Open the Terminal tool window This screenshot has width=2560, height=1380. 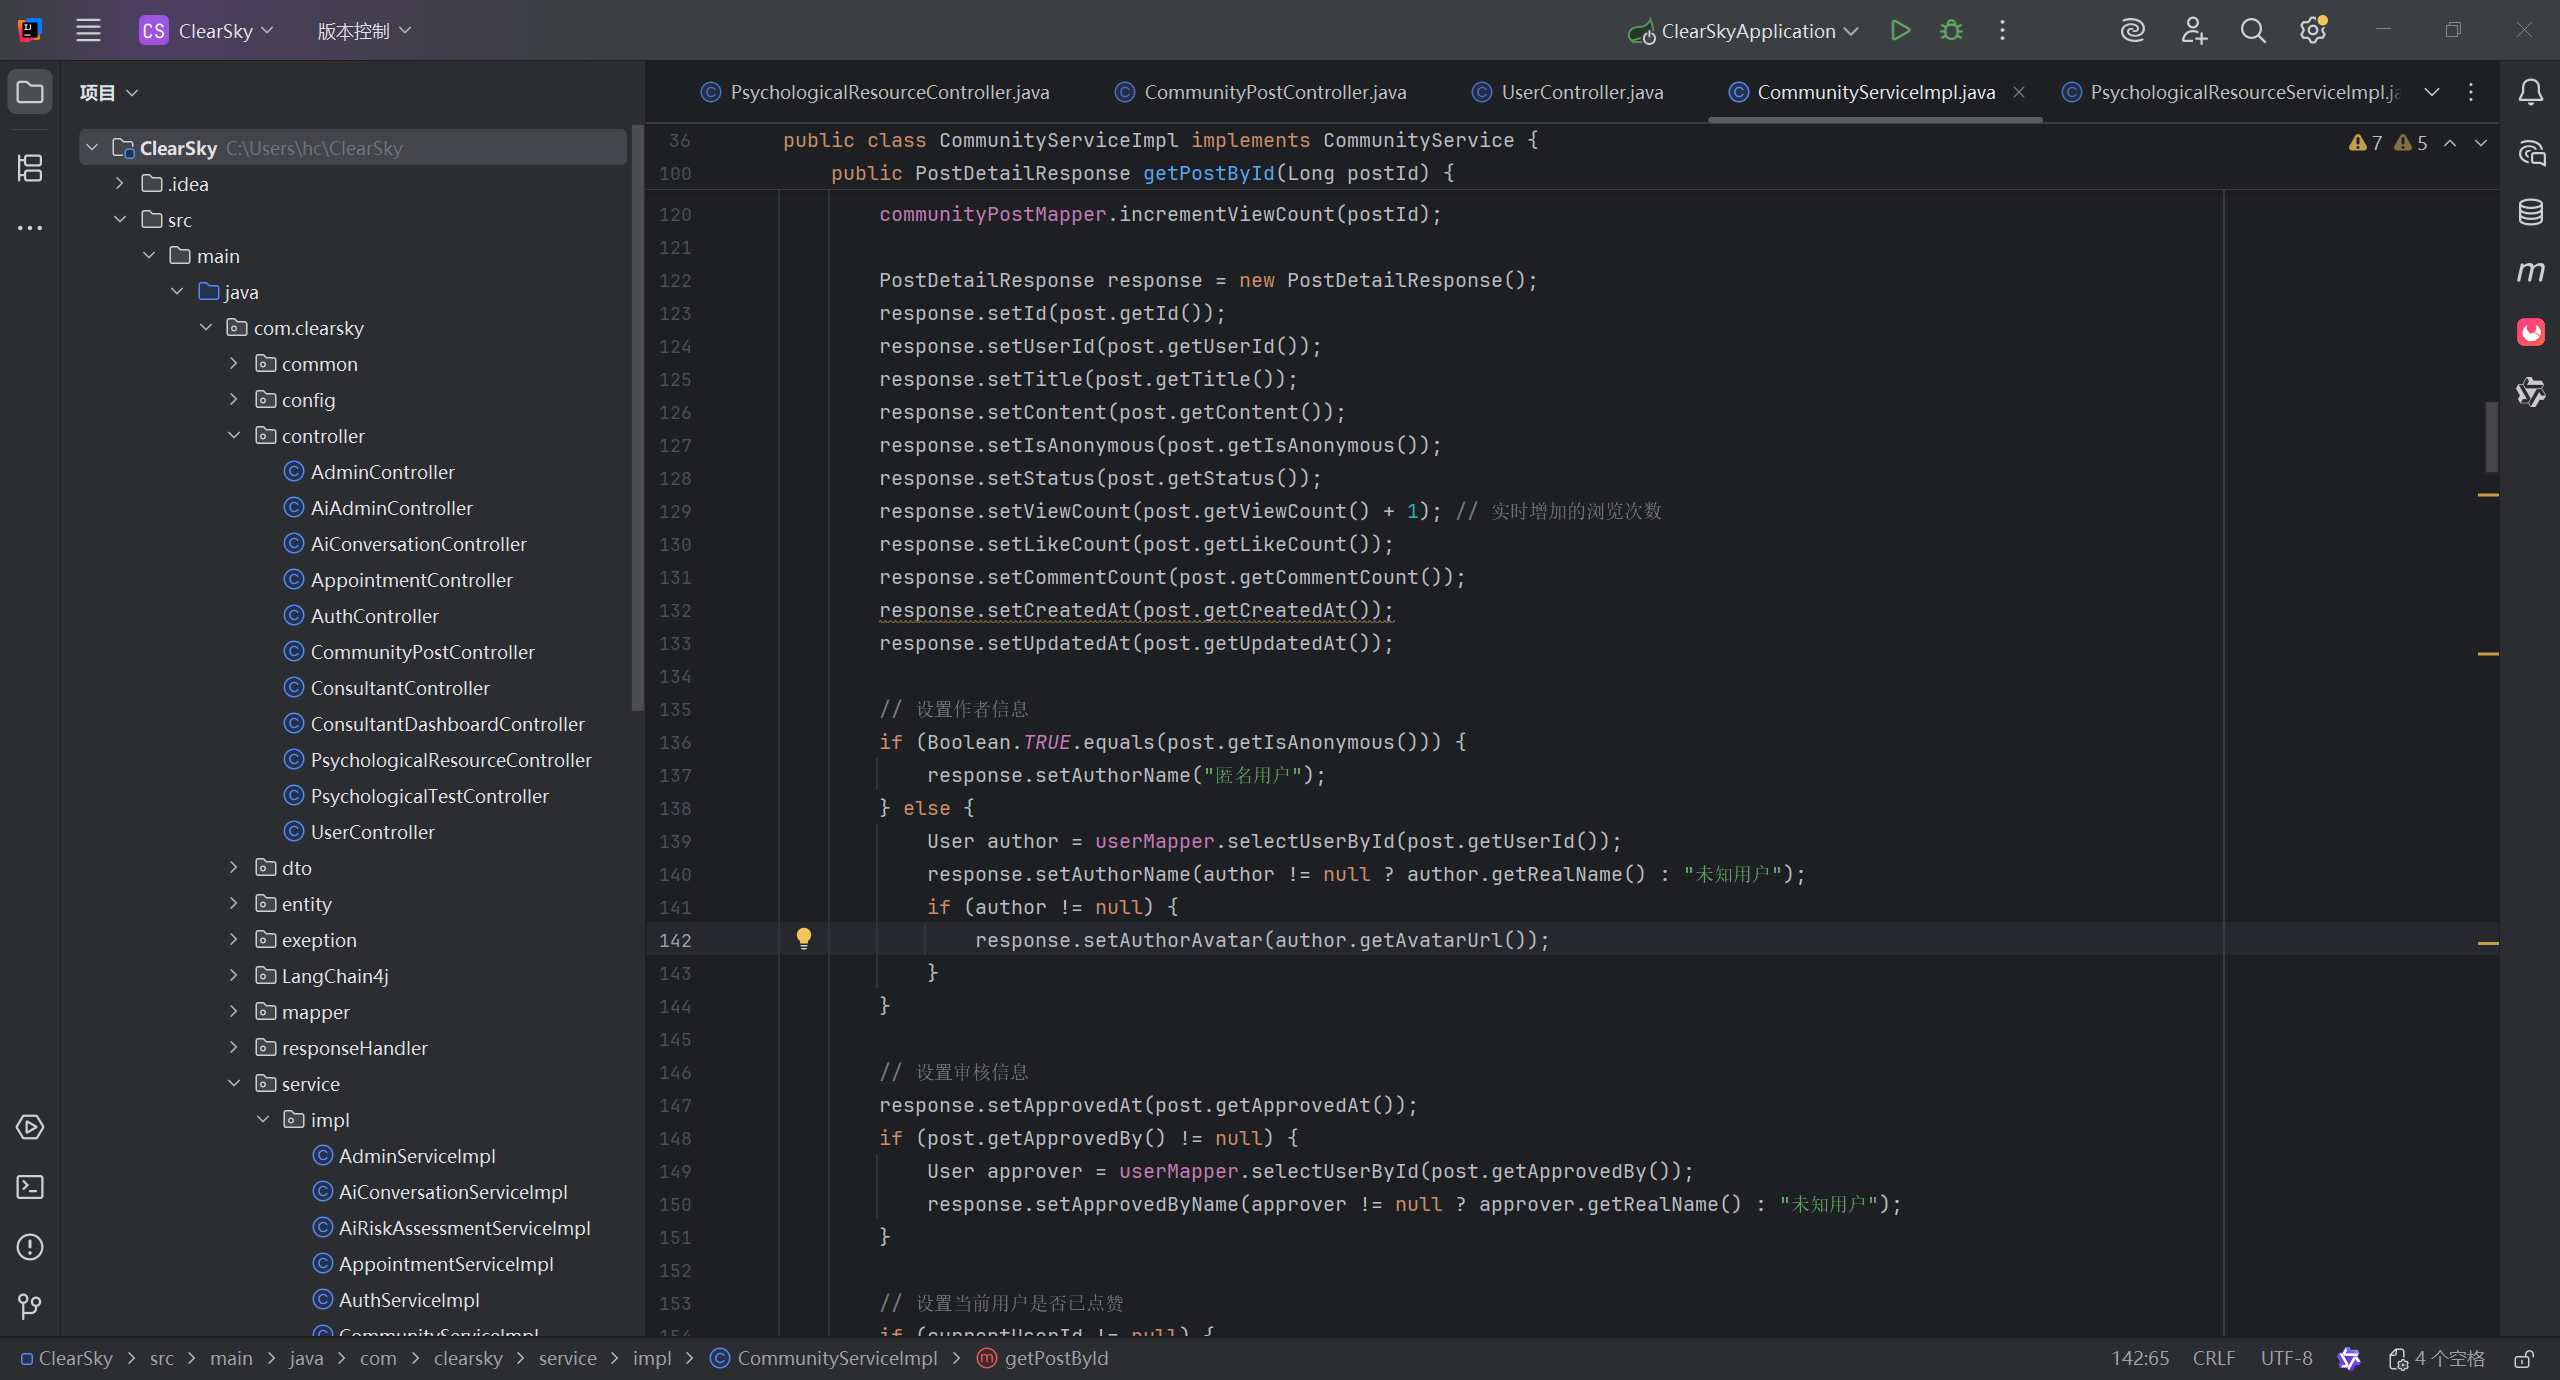pos(30,1187)
